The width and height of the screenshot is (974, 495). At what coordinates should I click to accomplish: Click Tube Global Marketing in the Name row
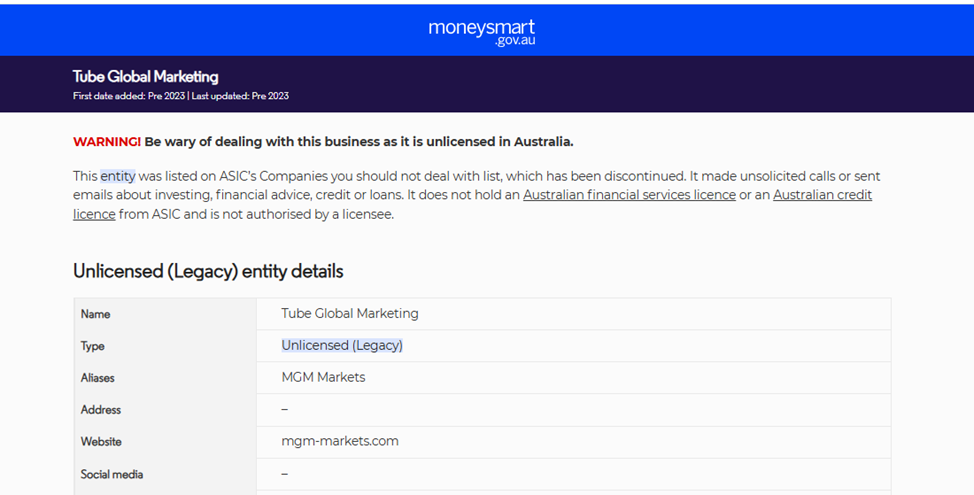tap(350, 314)
